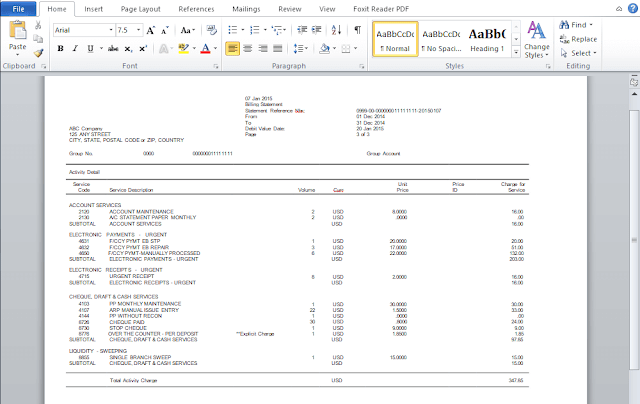The width and height of the screenshot is (640, 404).
Task: Switch to View tab
Action: tap(327, 9)
